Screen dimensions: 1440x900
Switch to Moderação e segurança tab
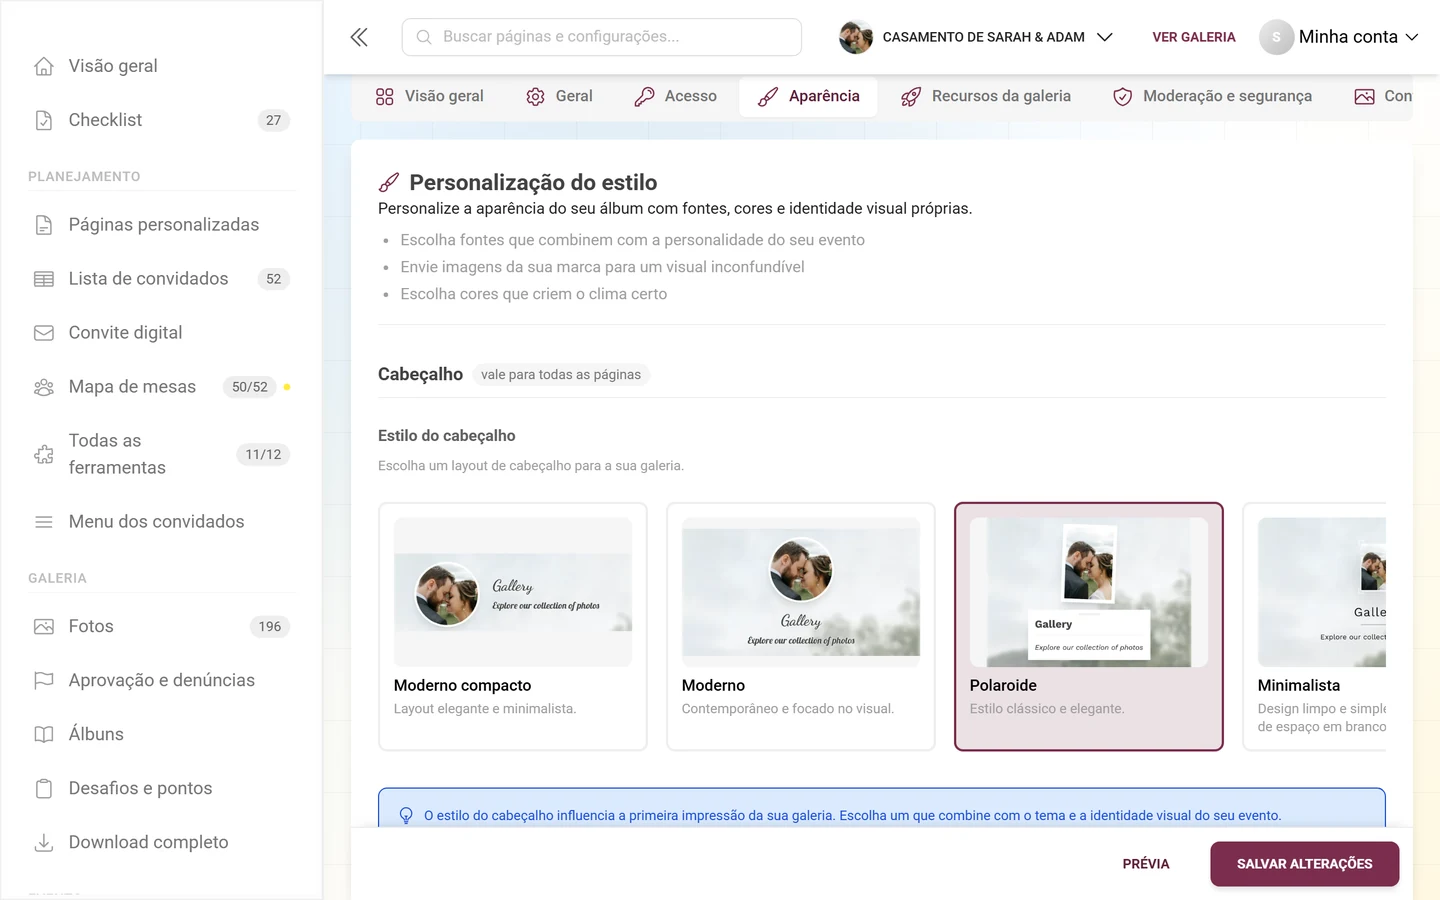(1213, 97)
